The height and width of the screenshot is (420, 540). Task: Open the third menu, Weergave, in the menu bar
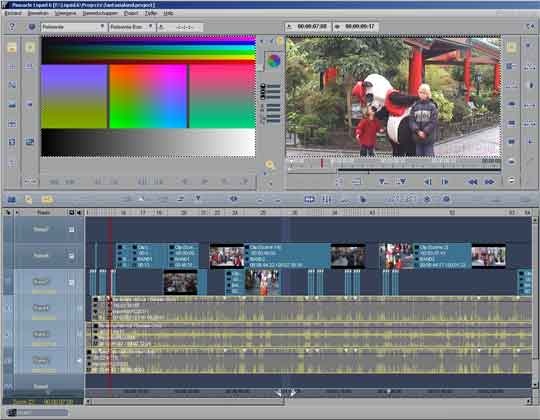(65, 13)
